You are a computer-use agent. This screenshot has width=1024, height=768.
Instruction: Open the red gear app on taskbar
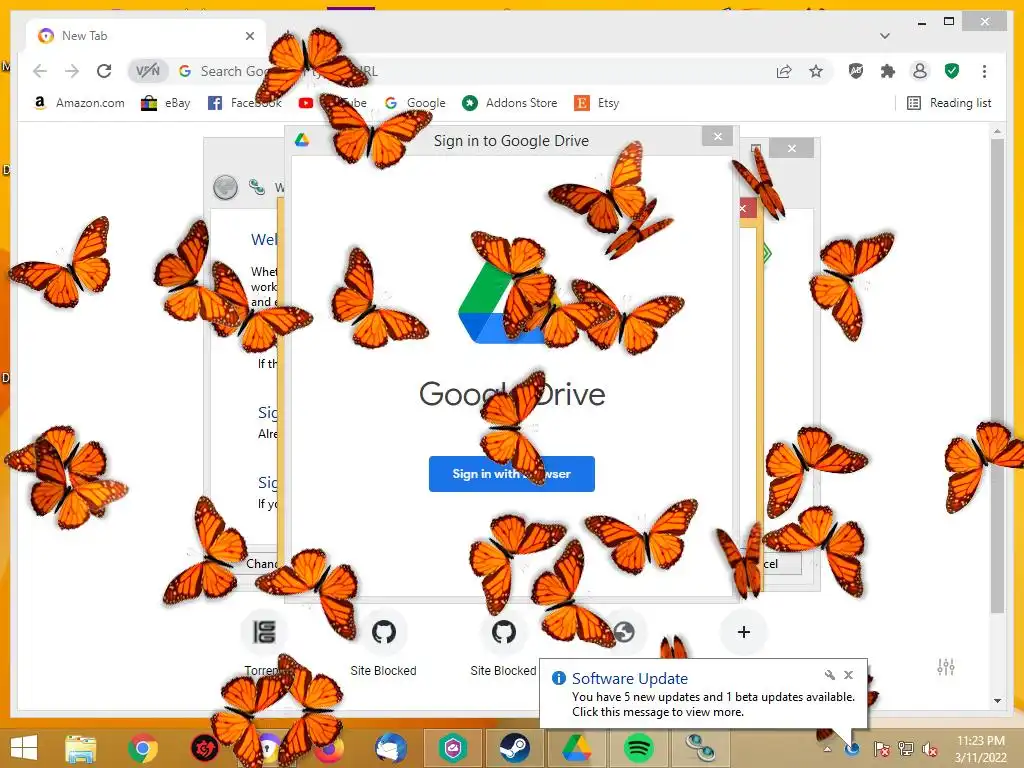click(x=204, y=748)
